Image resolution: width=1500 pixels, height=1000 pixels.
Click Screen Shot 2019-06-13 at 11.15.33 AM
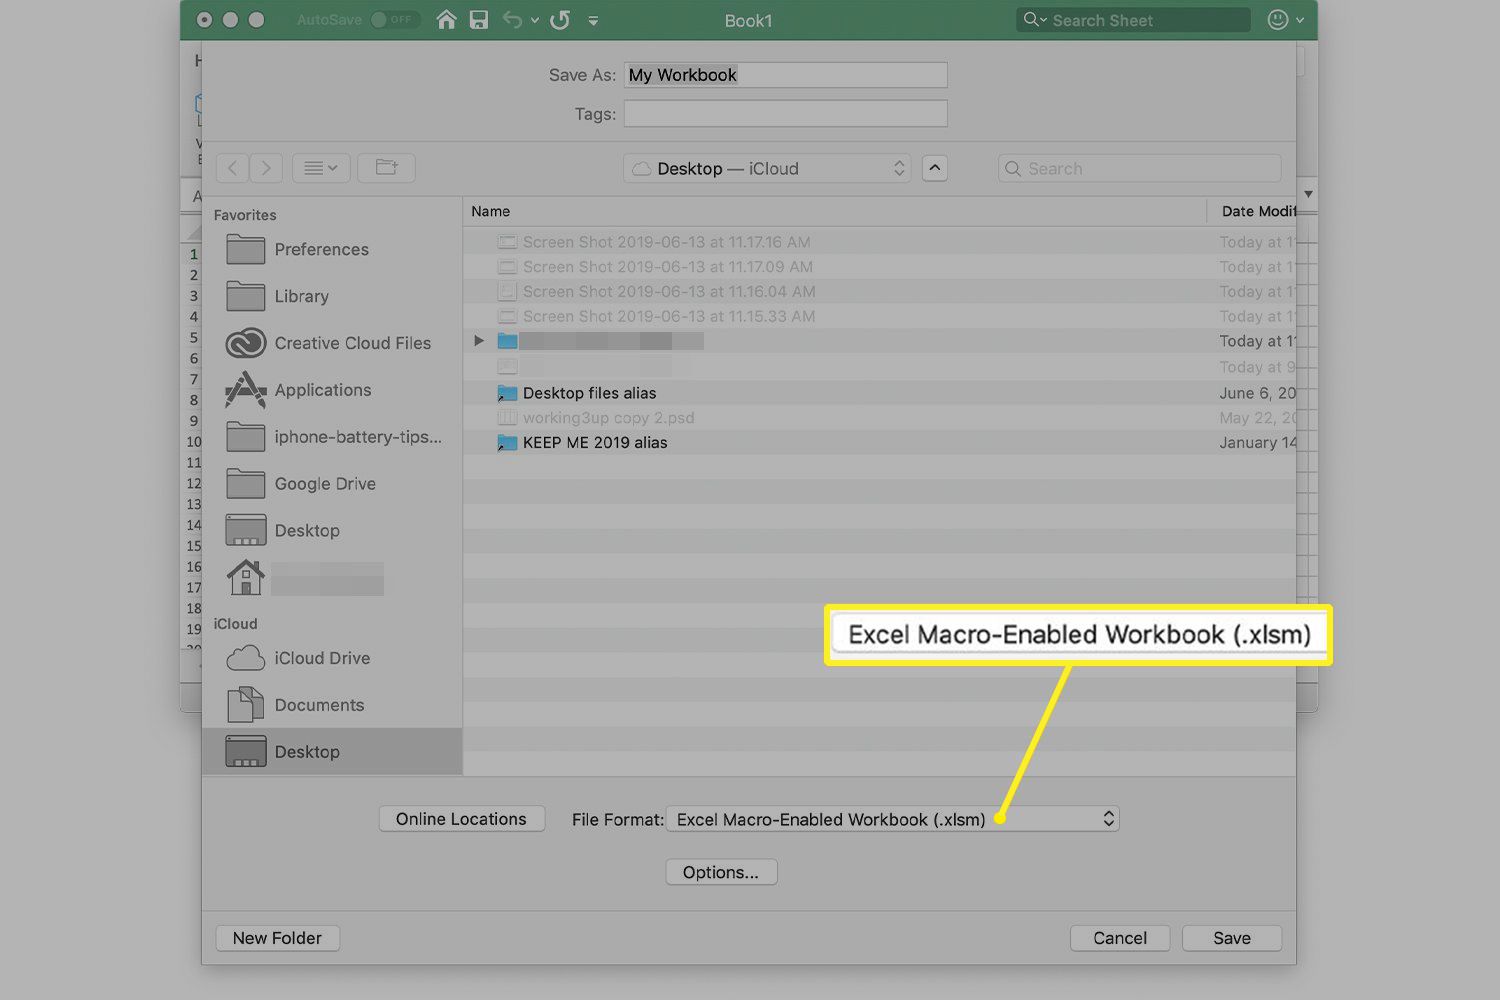coord(879,316)
